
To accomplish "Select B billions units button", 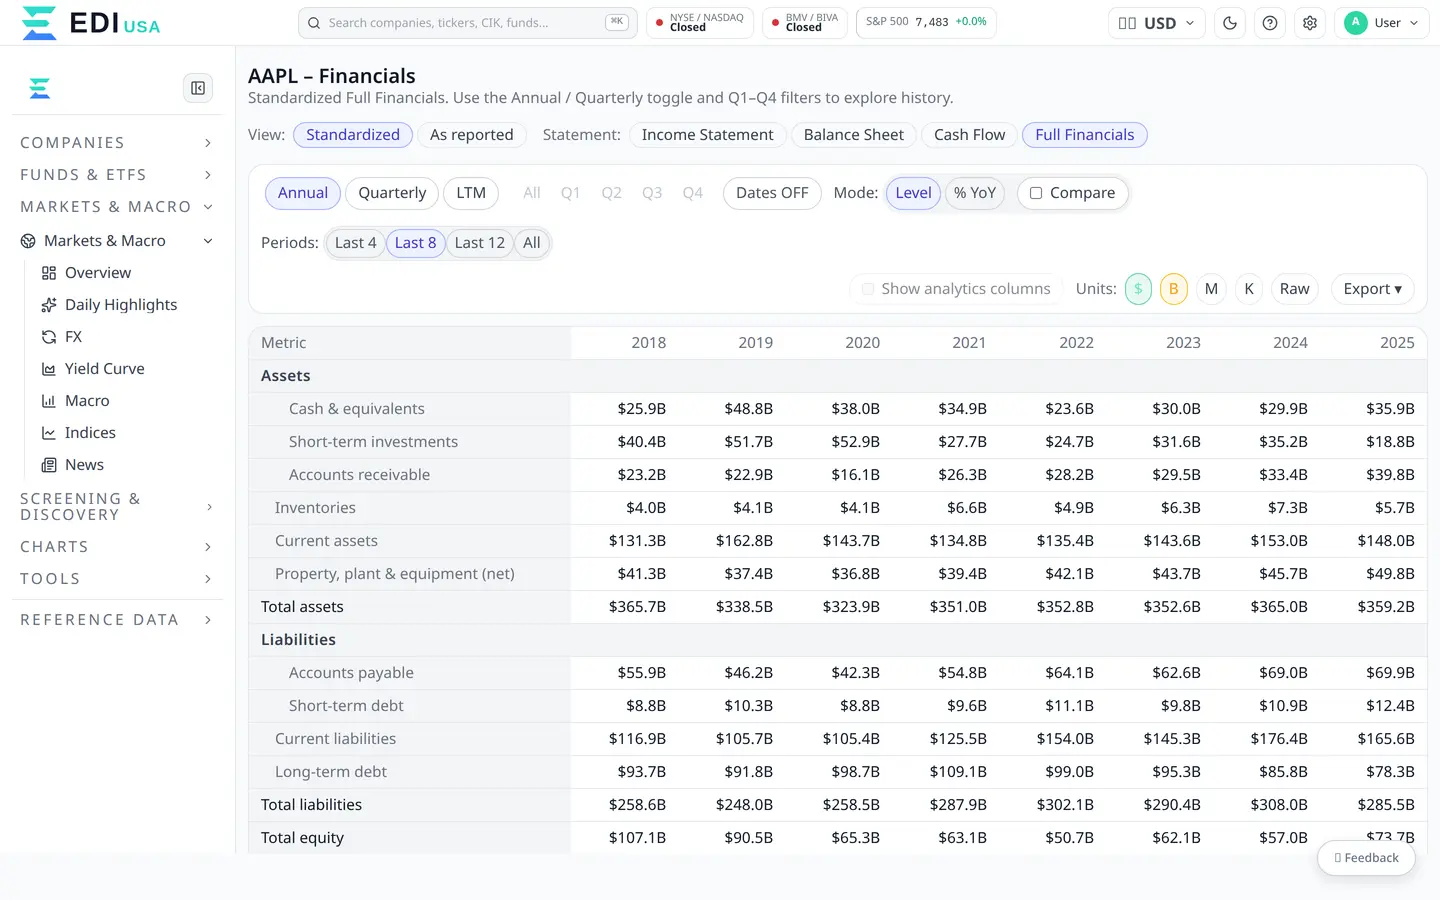I will coord(1174,289).
